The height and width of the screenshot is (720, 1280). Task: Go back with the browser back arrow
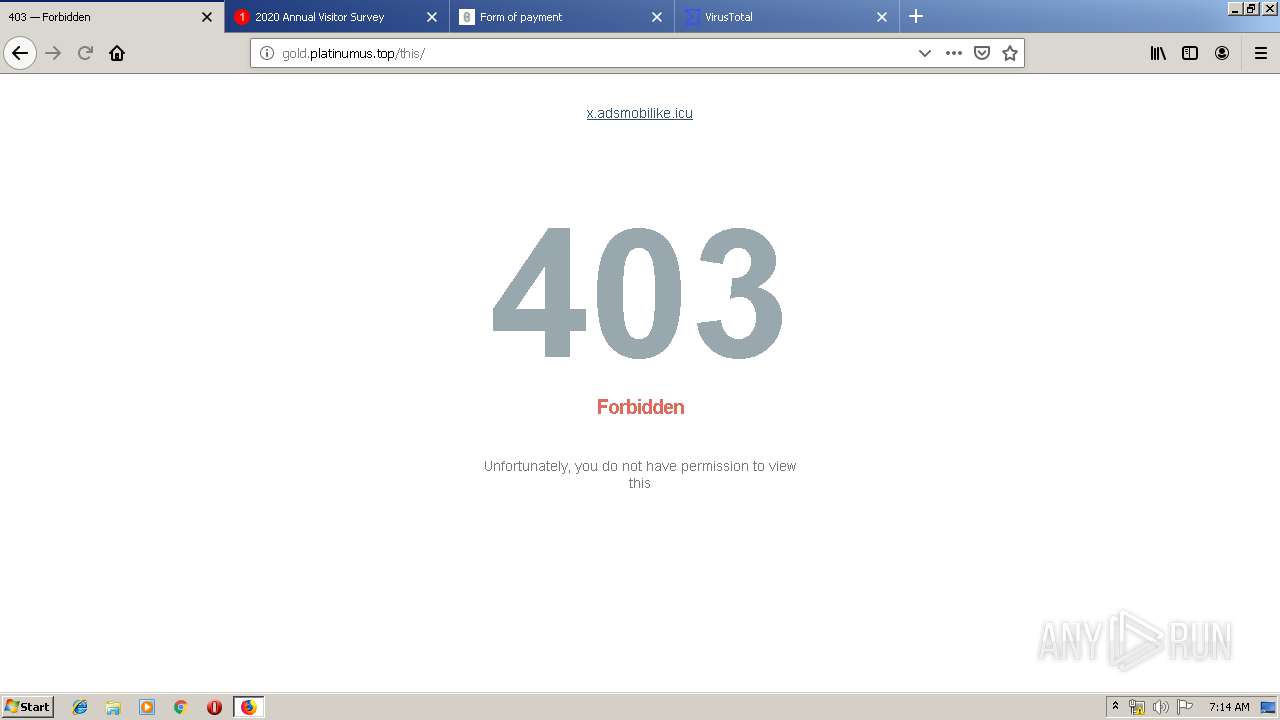point(20,53)
